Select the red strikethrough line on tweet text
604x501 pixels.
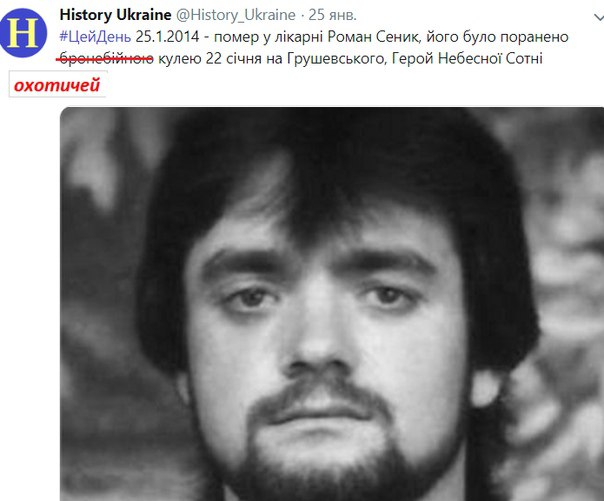click(x=105, y=59)
